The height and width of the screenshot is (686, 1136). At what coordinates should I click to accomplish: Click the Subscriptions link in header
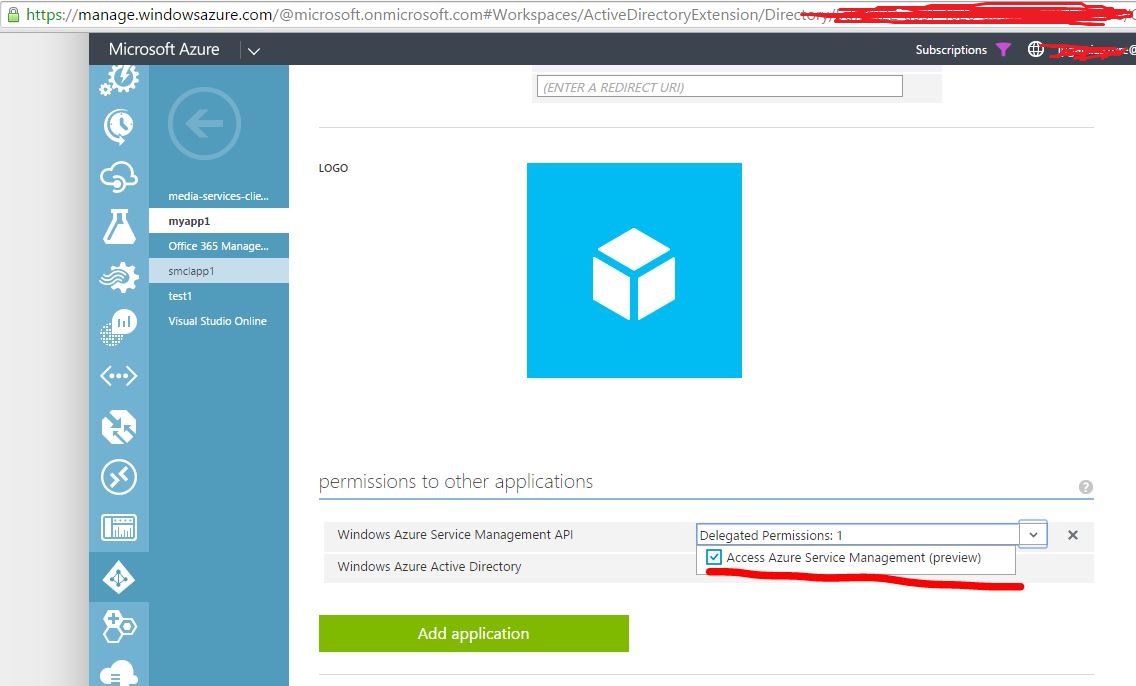[x=951, y=50]
